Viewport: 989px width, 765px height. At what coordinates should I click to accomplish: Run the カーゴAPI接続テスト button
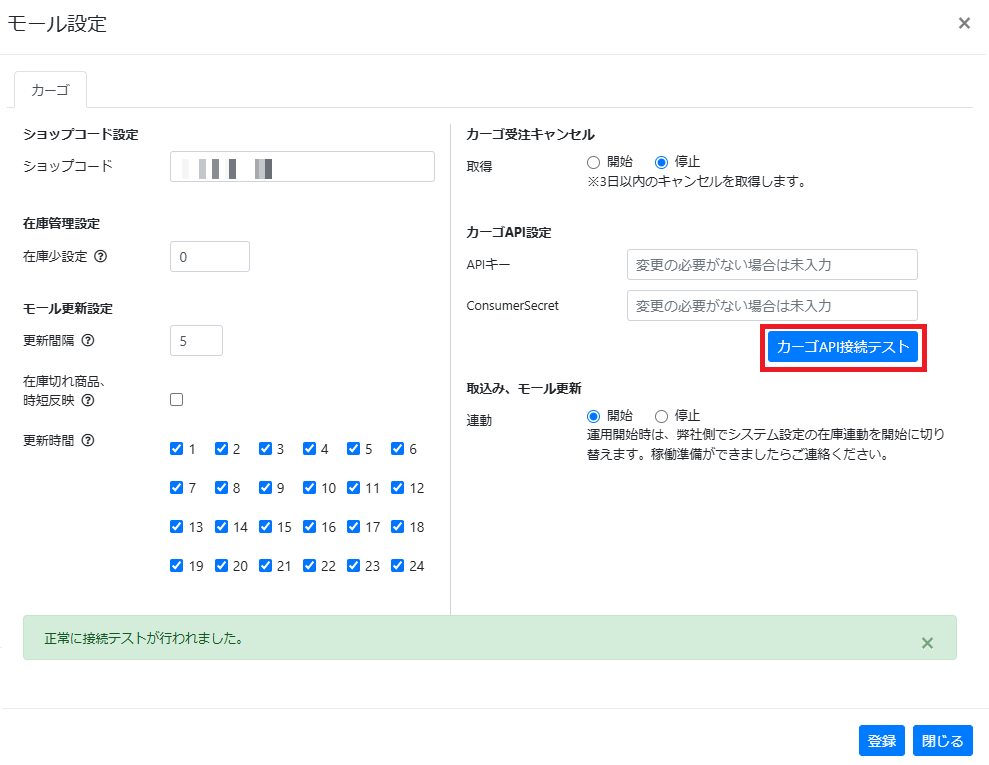pyautogui.click(x=843, y=347)
